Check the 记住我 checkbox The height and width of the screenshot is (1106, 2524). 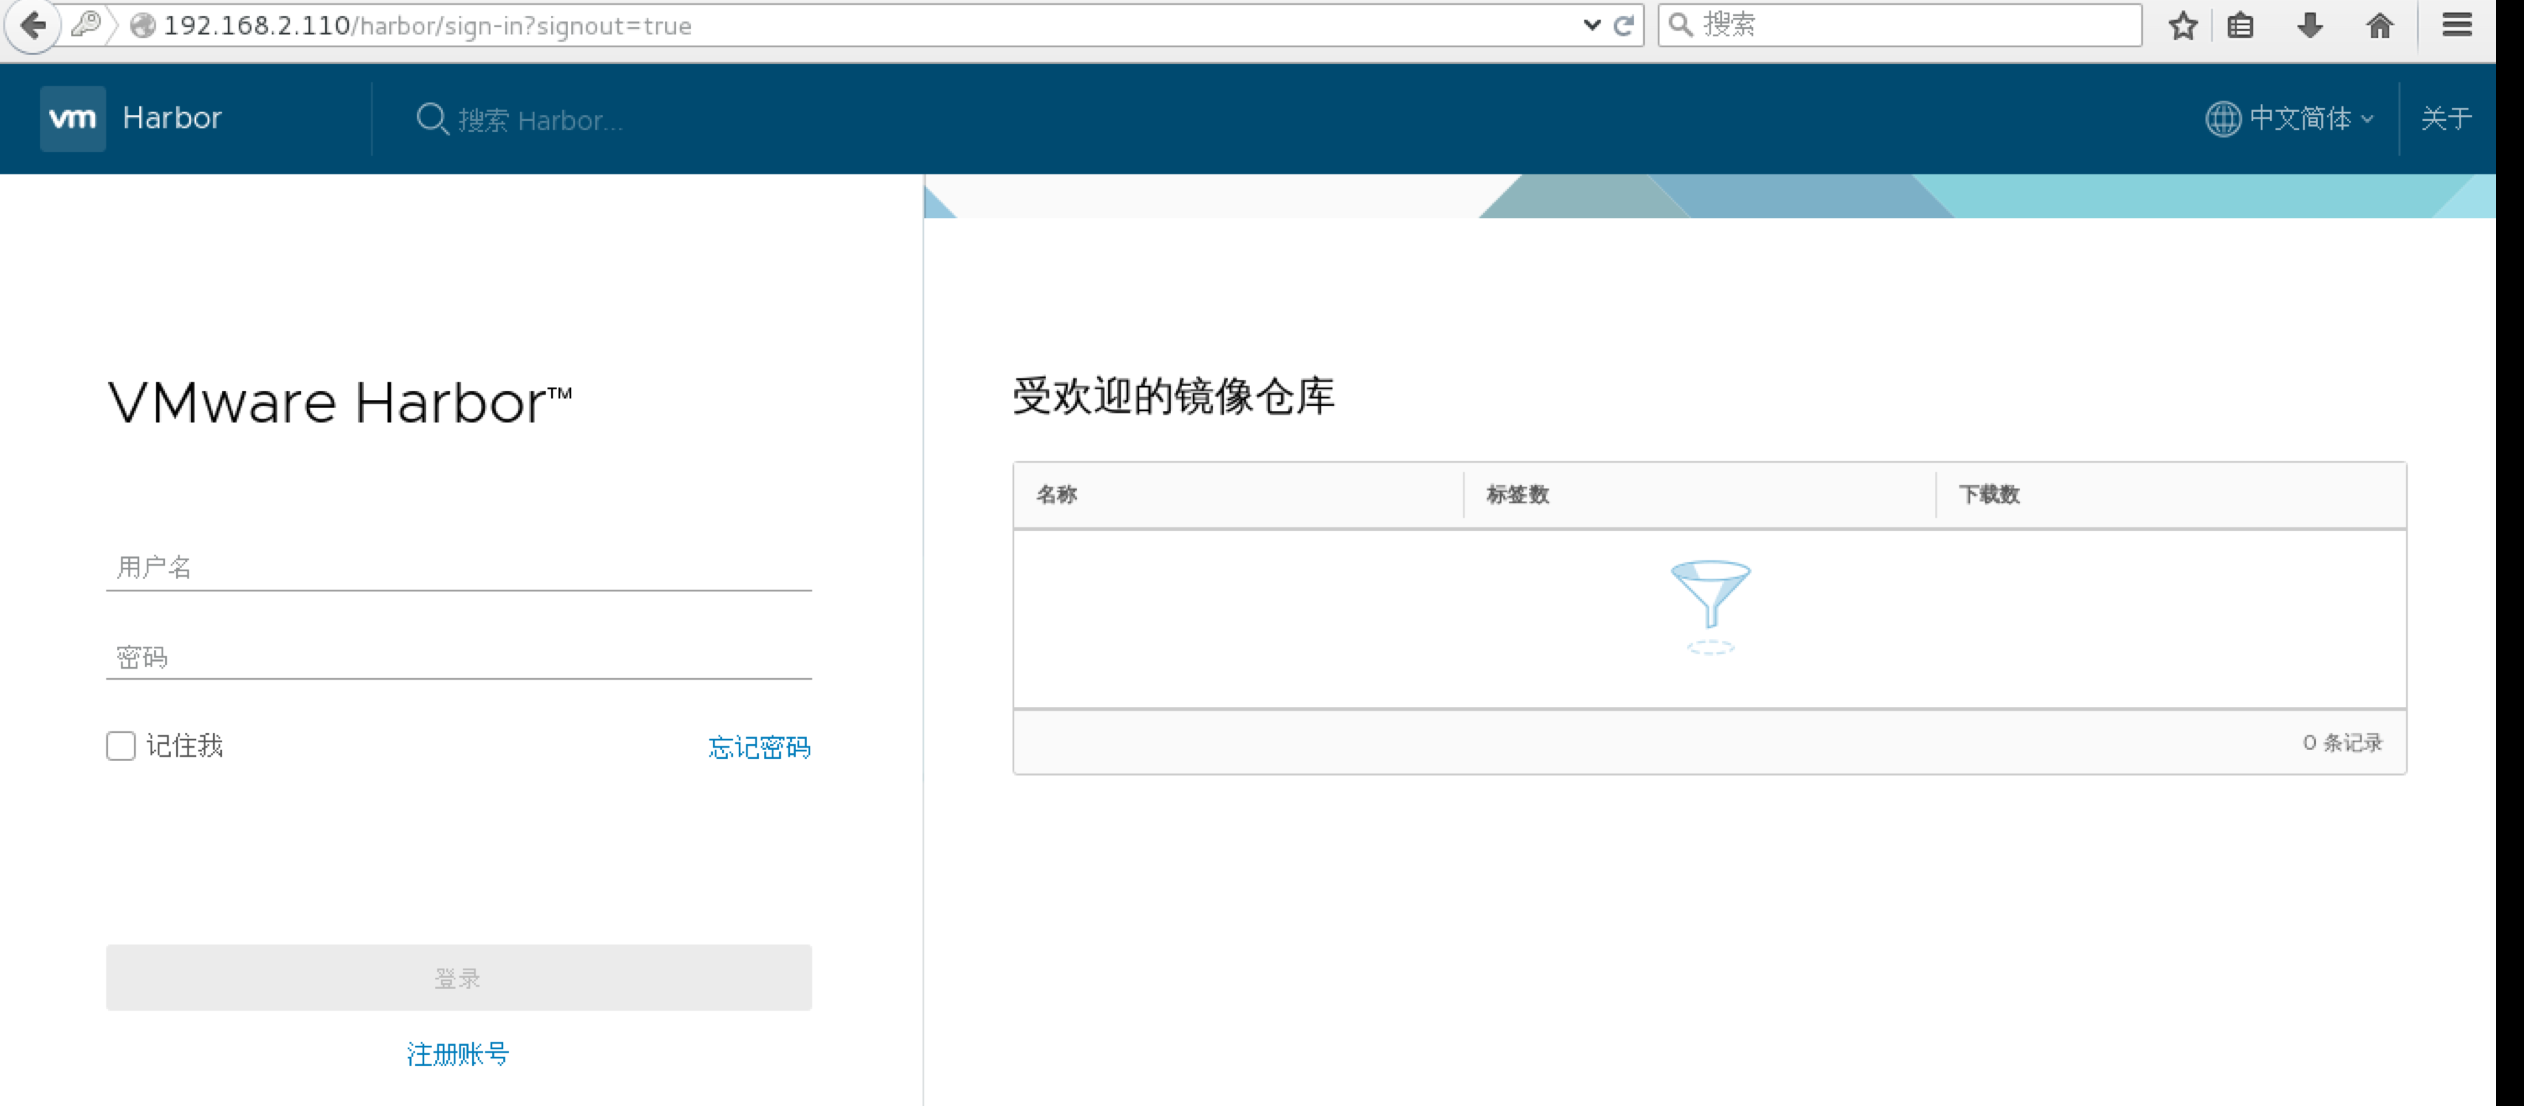pos(121,746)
